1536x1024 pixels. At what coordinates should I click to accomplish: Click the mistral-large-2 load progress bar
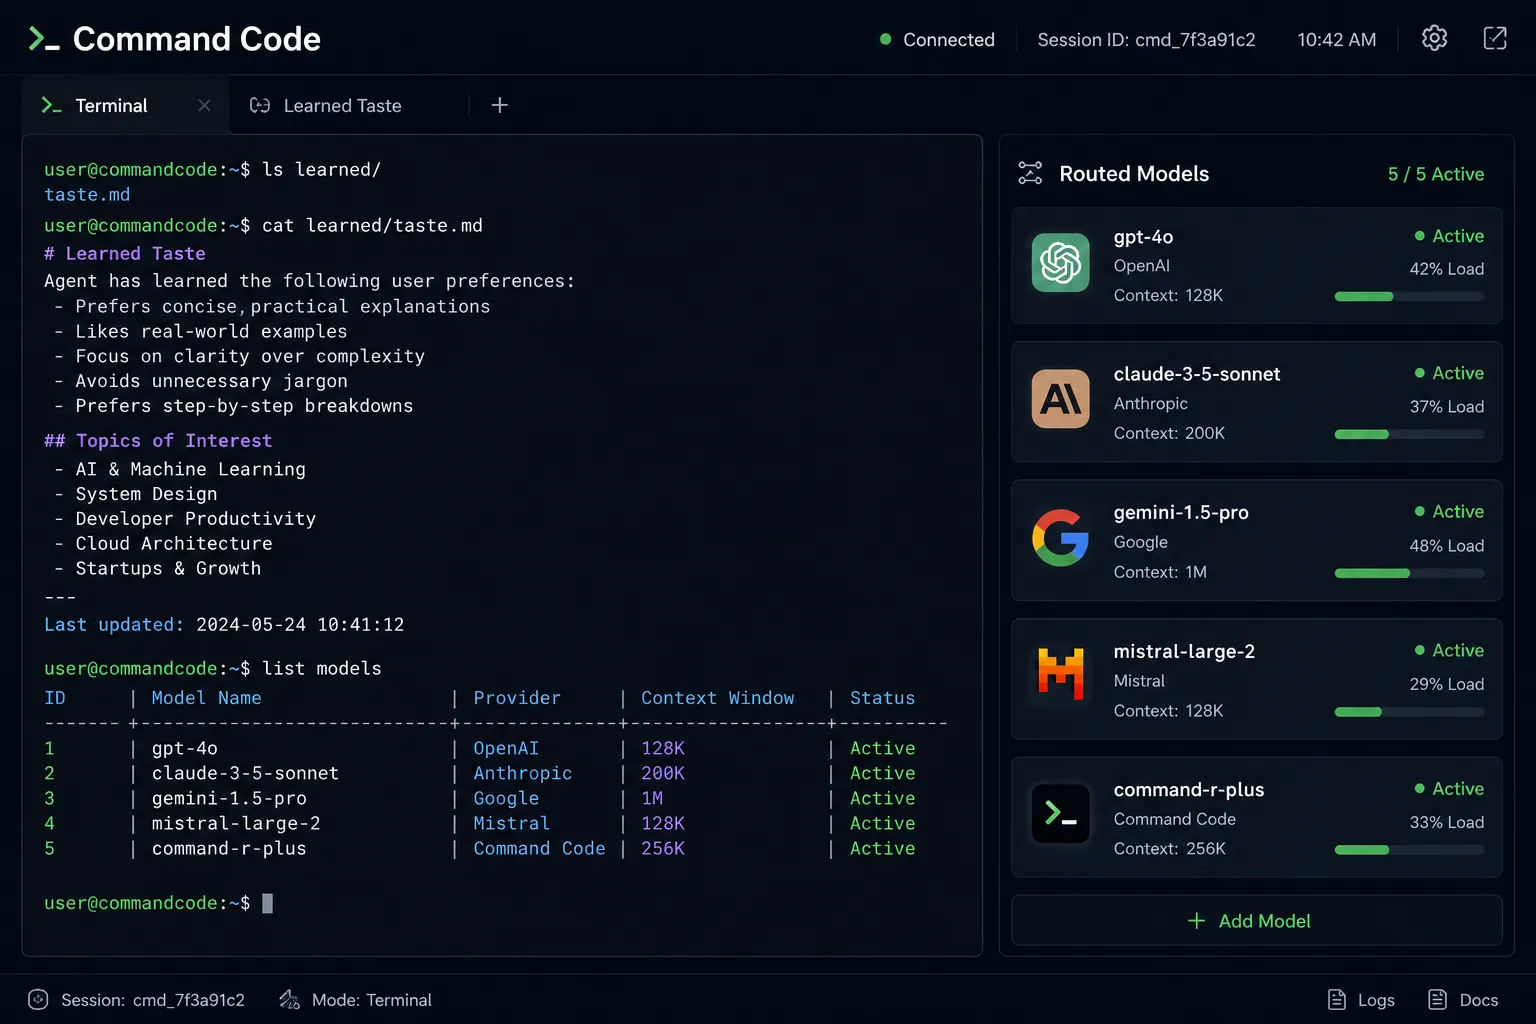pos(1409,712)
